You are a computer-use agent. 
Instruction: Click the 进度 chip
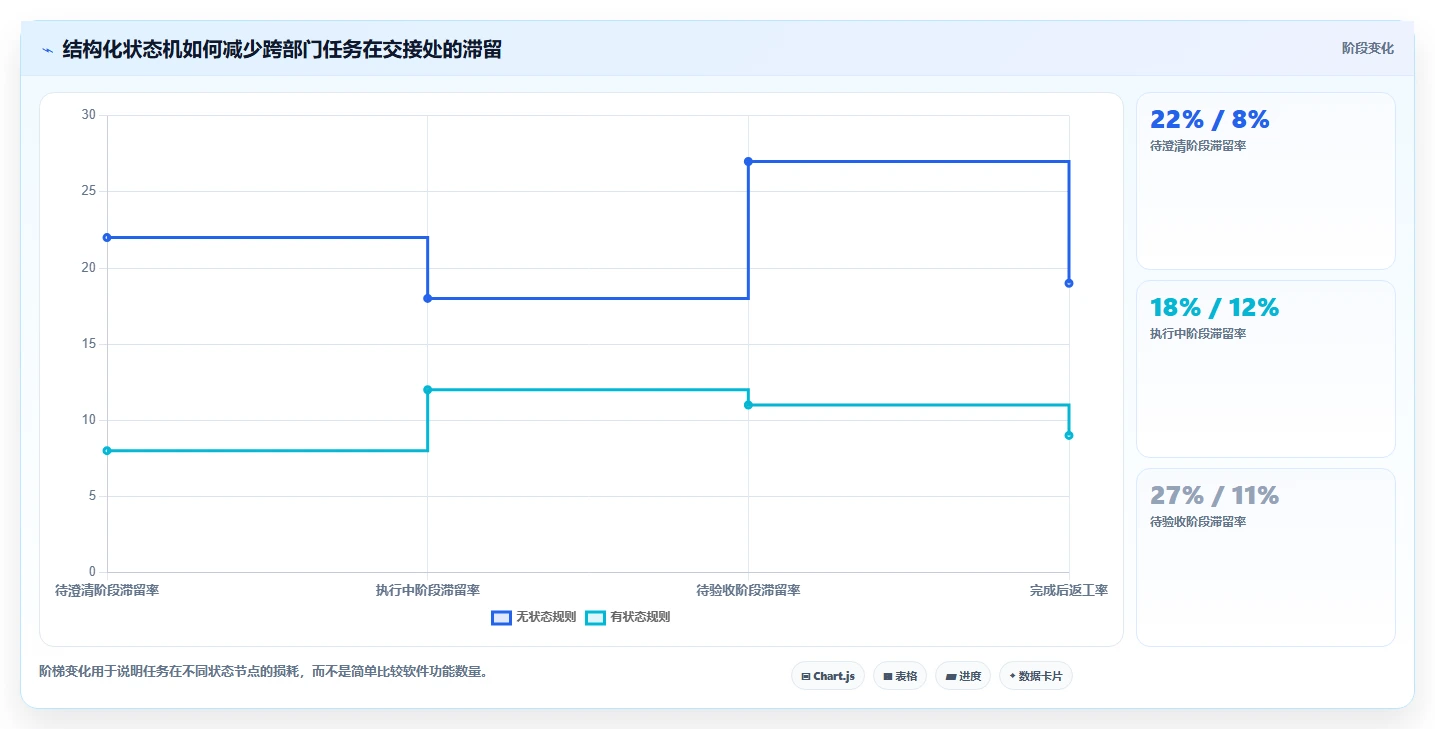(x=963, y=676)
